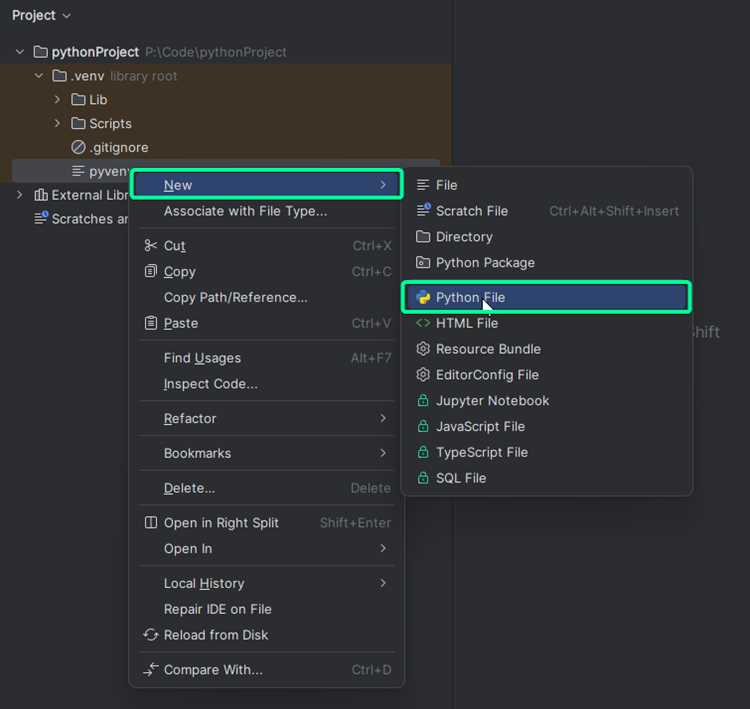The width and height of the screenshot is (750, 709).
Task: Click the Scratch File icon
Action: pos(423,210)
